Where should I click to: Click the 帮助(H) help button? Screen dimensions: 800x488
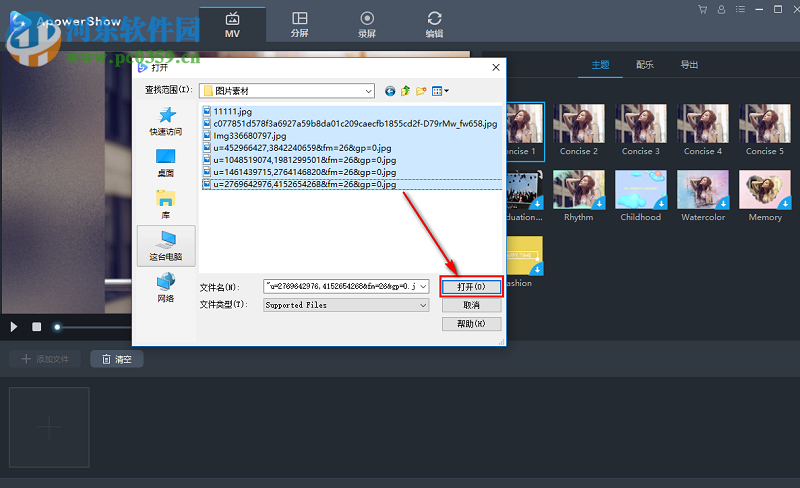coord(471,324)
